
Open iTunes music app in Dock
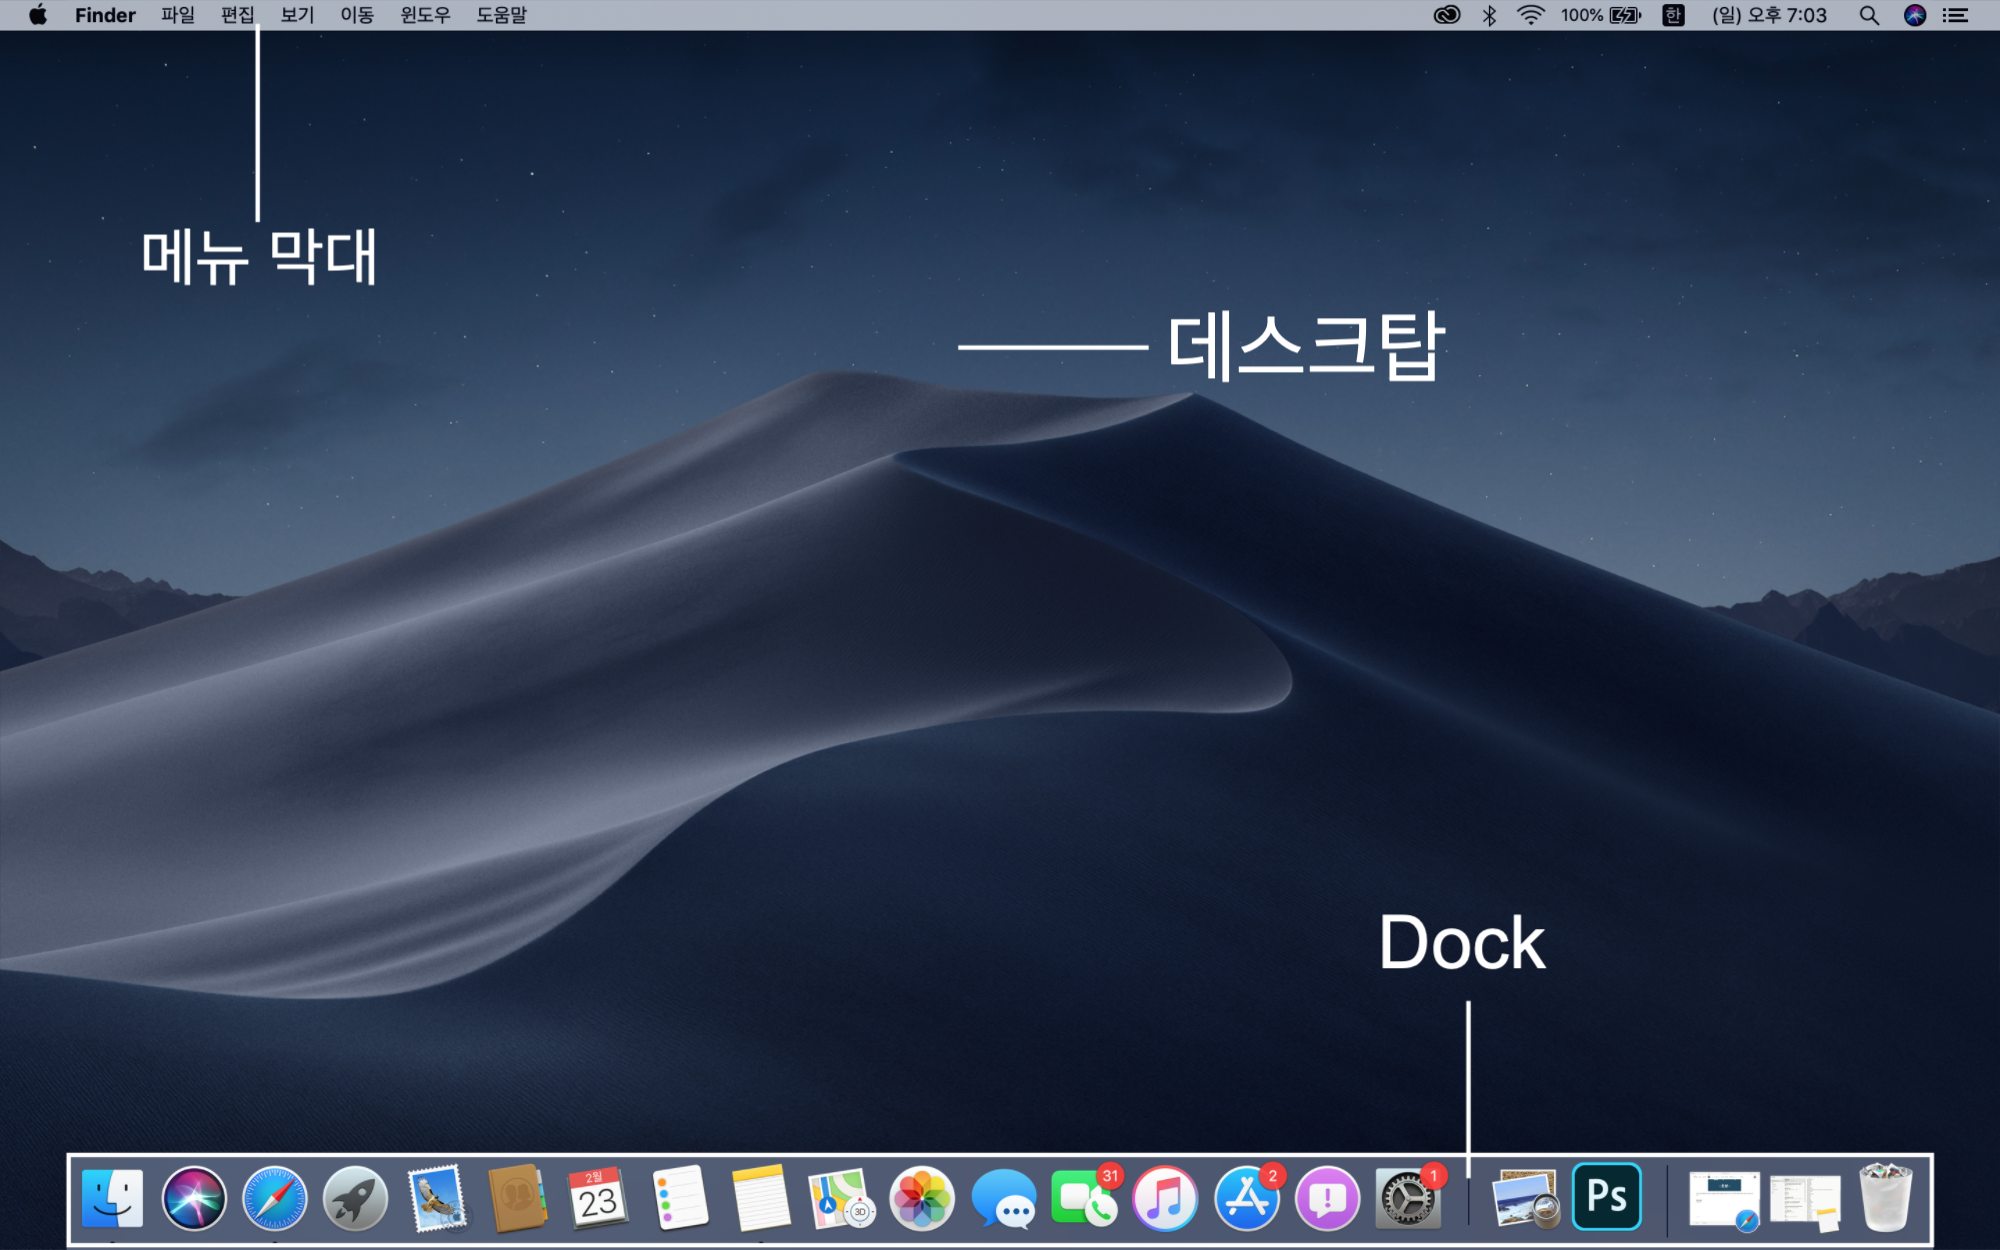[x=1165, y=1198]
